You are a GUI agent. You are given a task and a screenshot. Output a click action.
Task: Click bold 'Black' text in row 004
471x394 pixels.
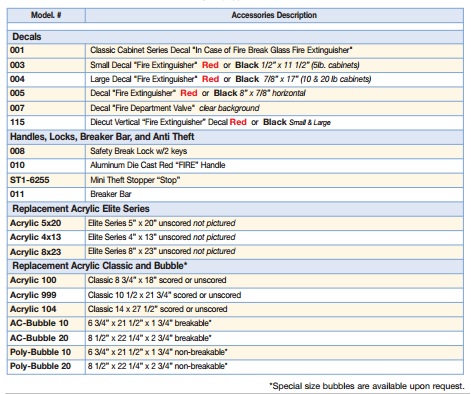pos(247,79)
